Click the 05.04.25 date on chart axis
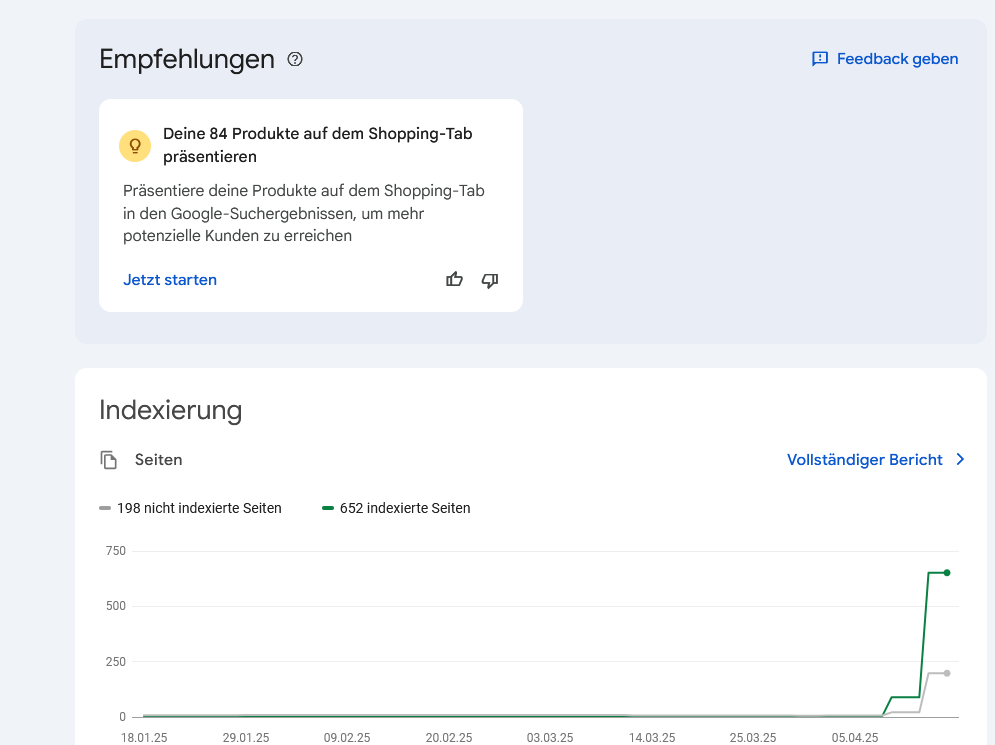This screenshot has width=995, height=745. point(853,738)
